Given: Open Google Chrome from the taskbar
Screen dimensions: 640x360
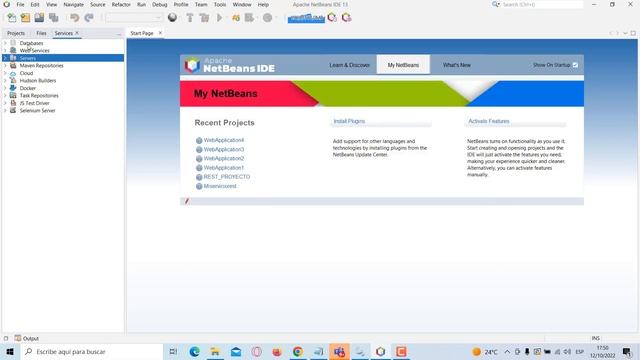Looking at the screenshot, I should (298, 351).
